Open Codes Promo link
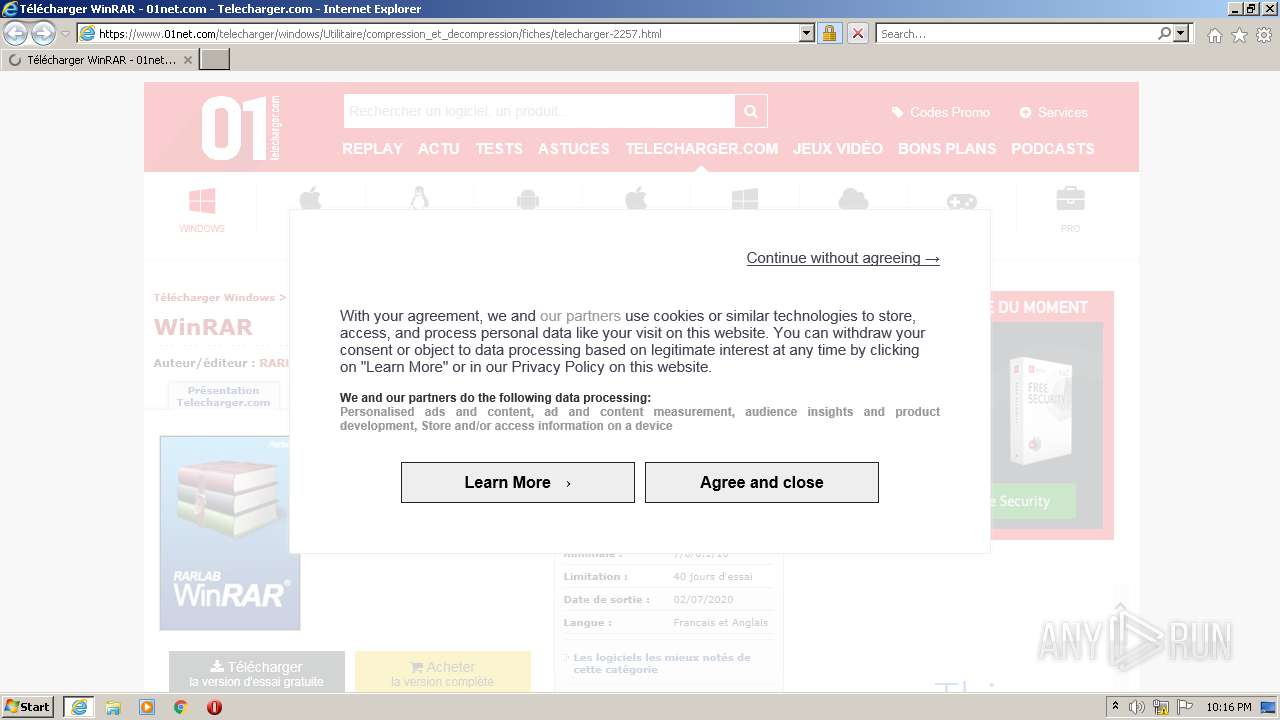 941,112
